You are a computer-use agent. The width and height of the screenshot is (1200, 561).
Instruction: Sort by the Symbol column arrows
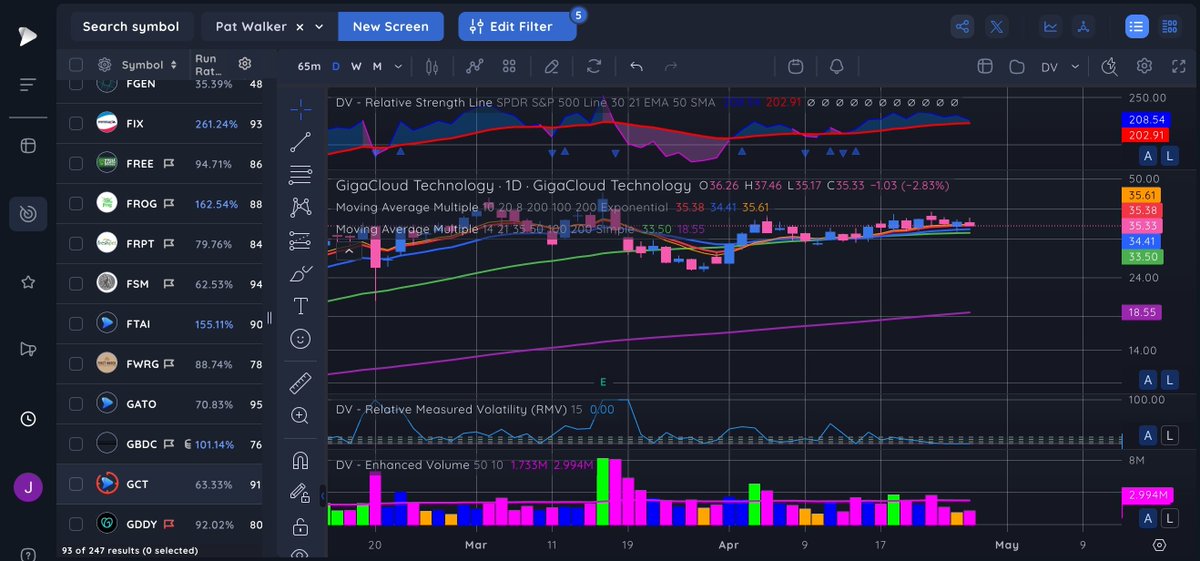(x=174, y=65)
